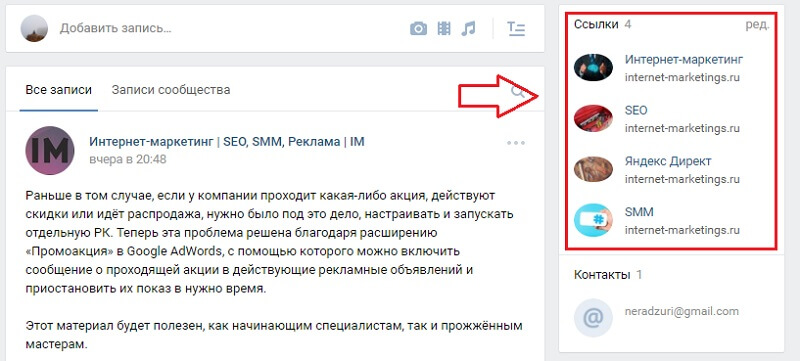Image resolution: width=800 pixels, height=361 pixels.
Task: Click post timestamp вчера в 20:48
Action: click(128, 160)
